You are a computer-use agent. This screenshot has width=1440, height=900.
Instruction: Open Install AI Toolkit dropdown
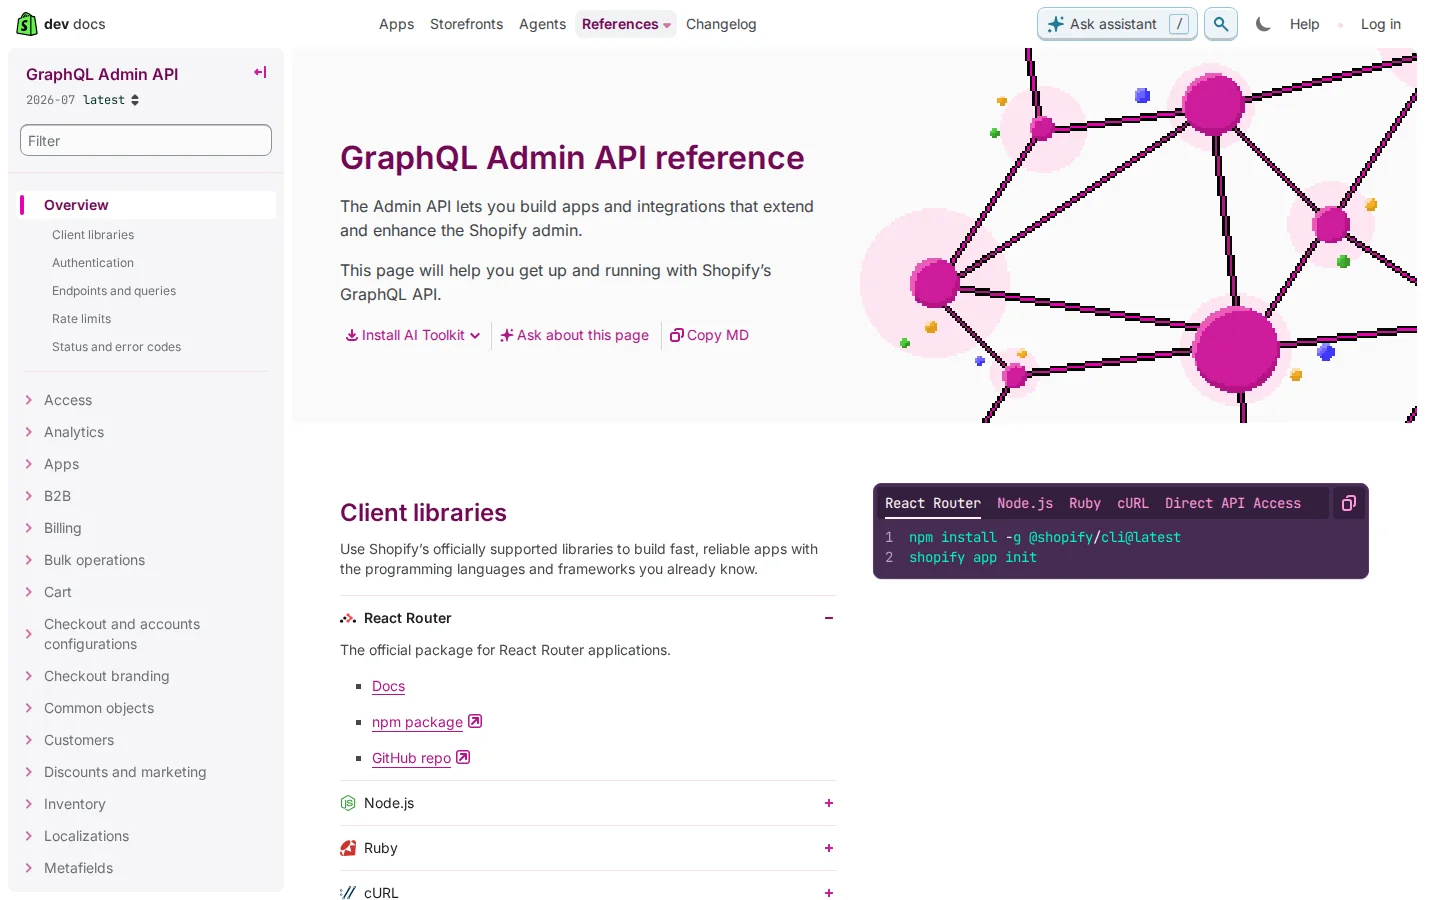pos(413,335)
